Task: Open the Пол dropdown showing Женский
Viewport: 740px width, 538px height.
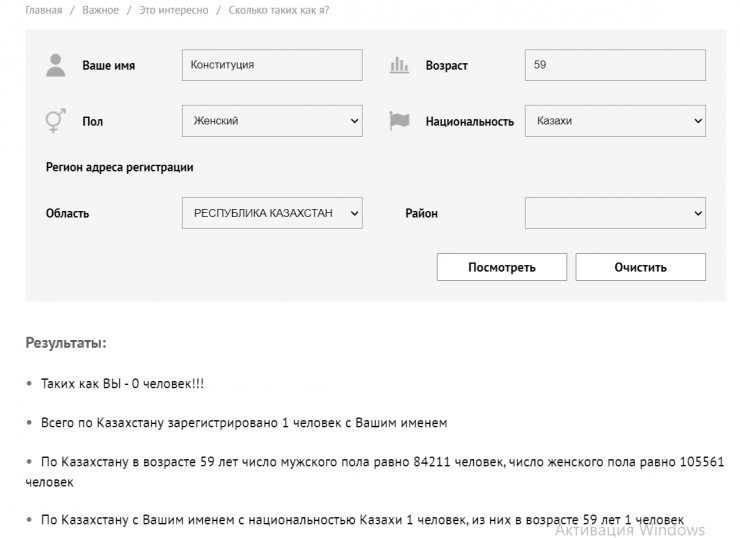Action: tap(272, 121)
